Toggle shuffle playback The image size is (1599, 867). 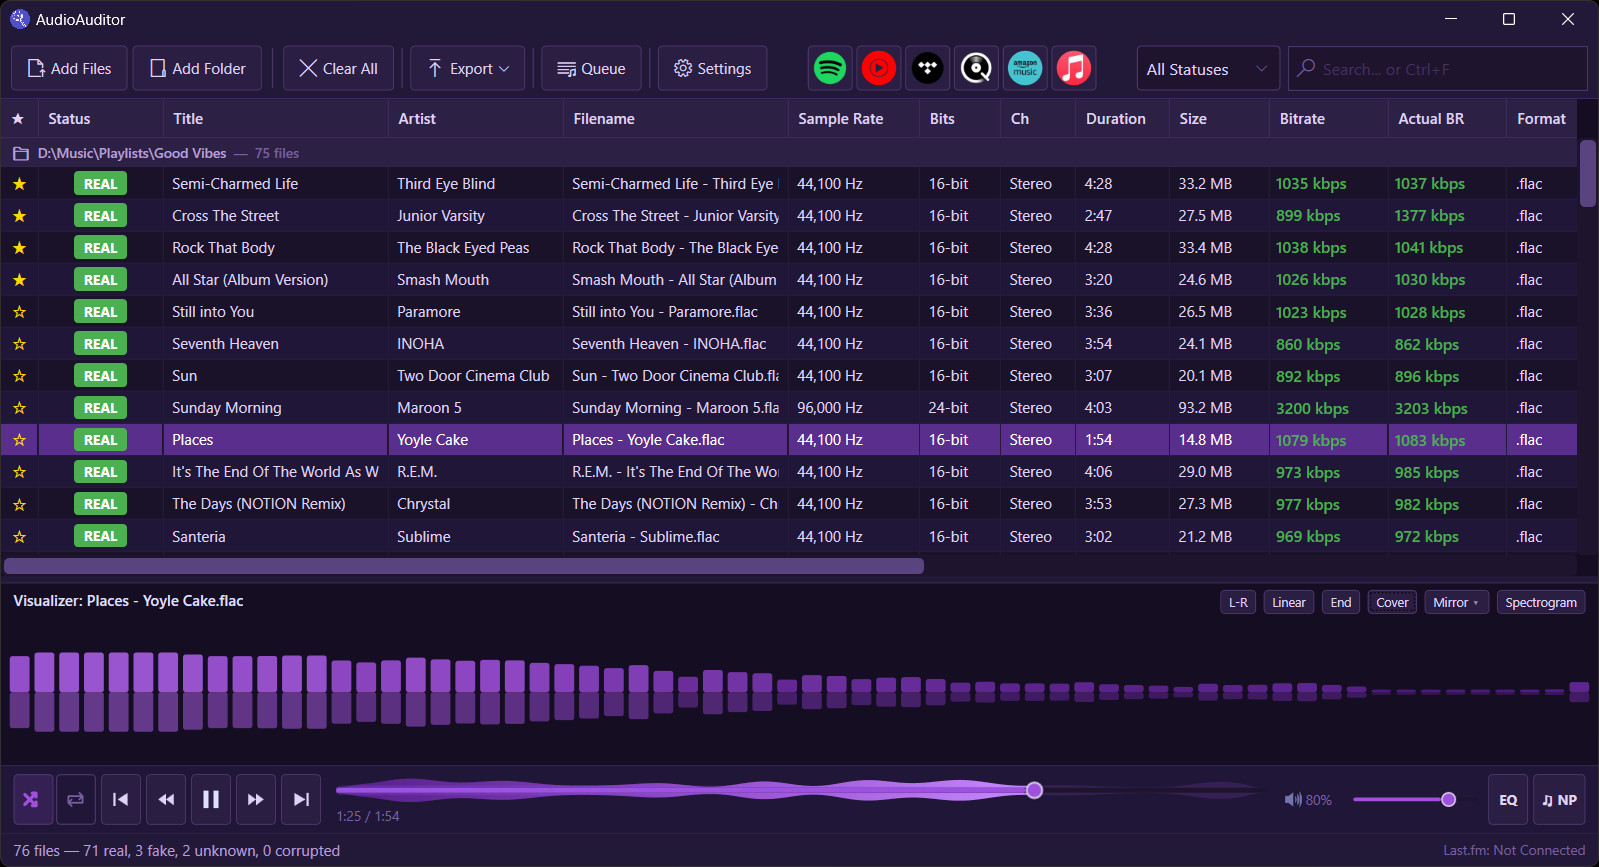point(31,799)
